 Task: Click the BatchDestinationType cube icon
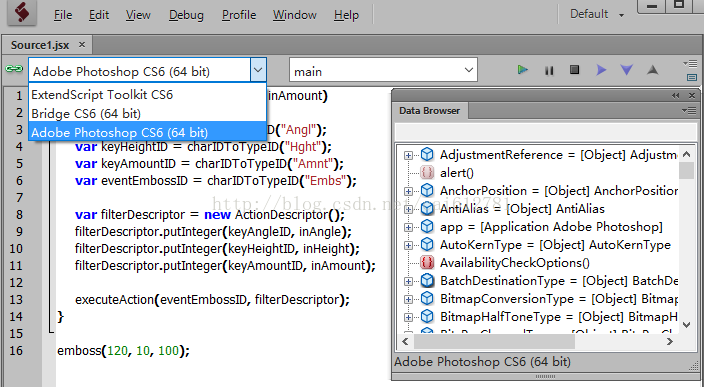tap(427, 281)
